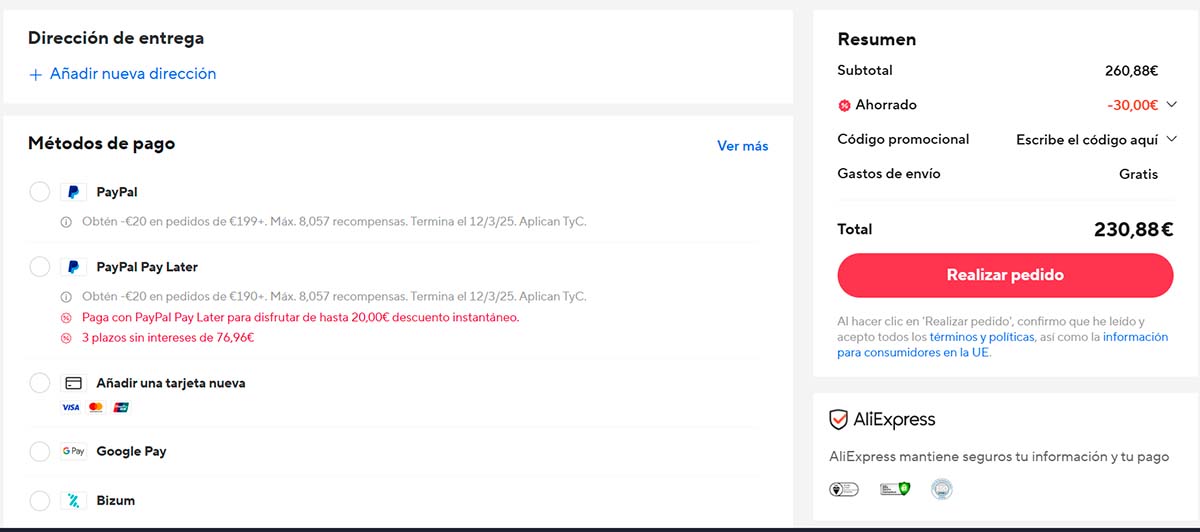Expand the Ahorrado savings details chevron
1200x532 pixels.
coord(1172,105)
